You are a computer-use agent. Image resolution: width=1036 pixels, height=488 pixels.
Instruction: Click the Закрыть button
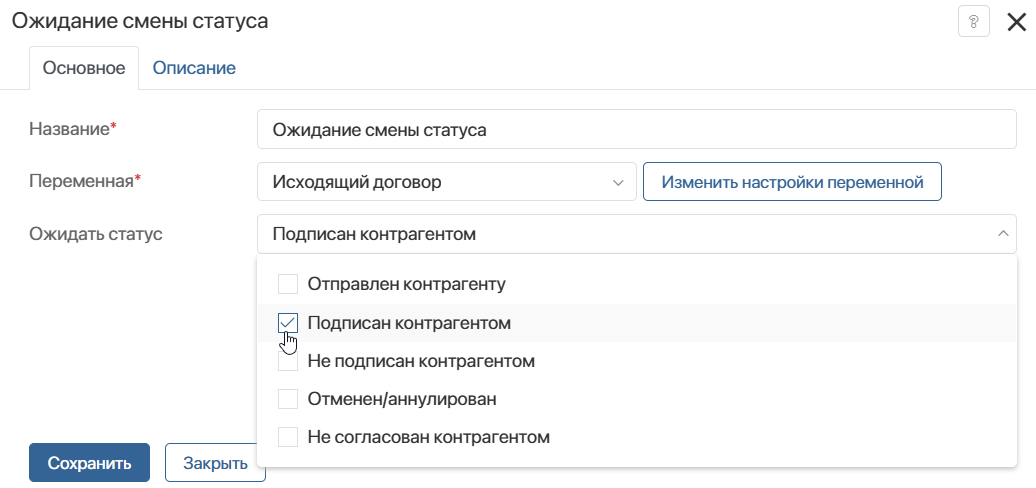[x=215, y=462]
